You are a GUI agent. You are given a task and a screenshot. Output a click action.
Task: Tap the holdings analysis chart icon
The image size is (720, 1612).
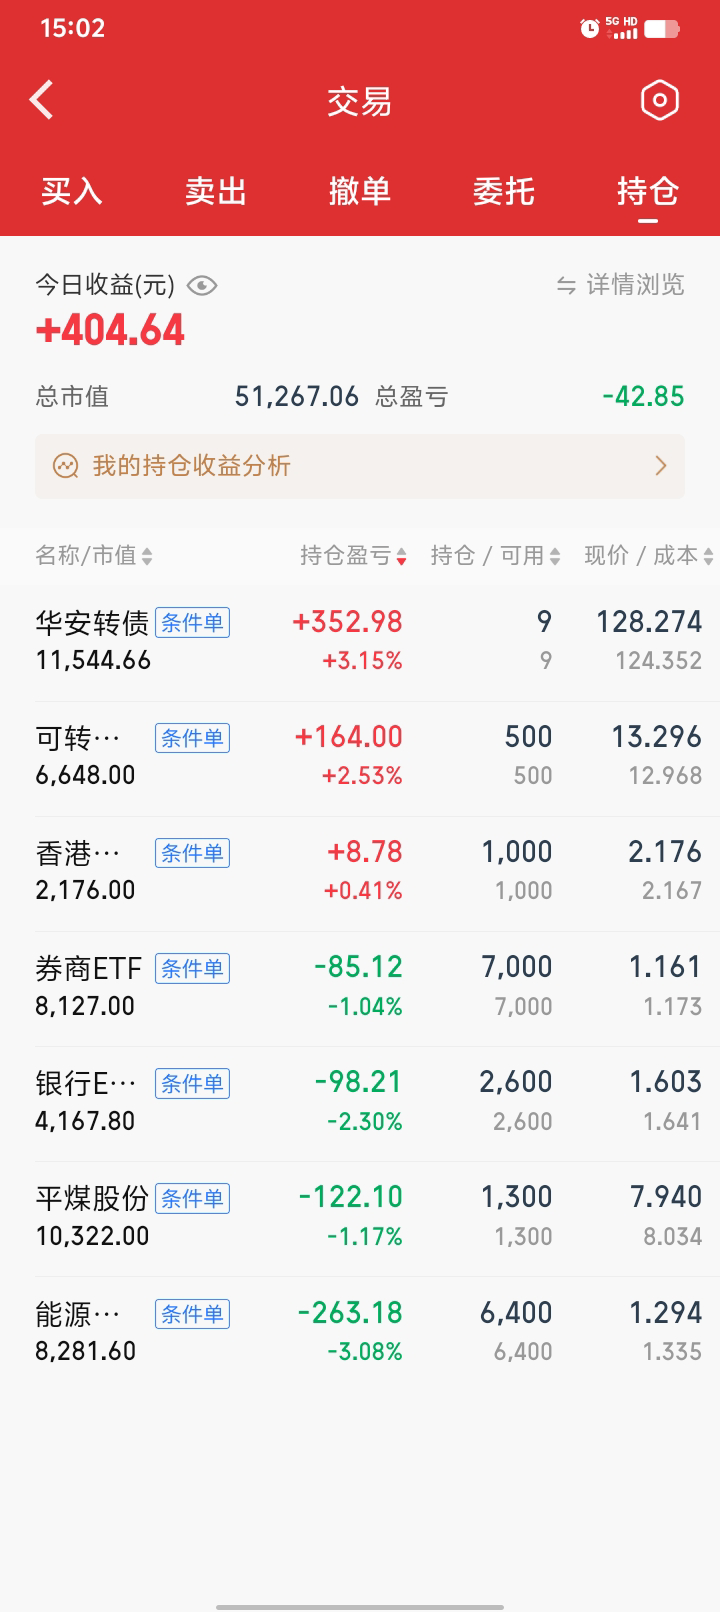point(66,466)
